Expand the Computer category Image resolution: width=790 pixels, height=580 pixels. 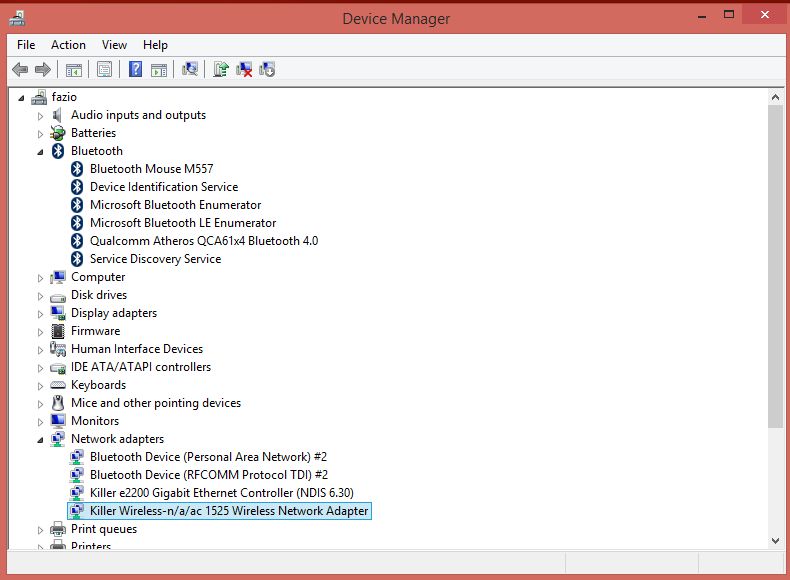tap(40, 278)
